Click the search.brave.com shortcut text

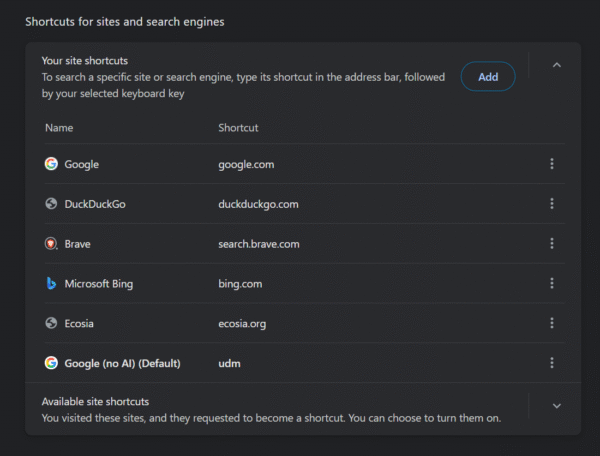[x=259, y=244]
